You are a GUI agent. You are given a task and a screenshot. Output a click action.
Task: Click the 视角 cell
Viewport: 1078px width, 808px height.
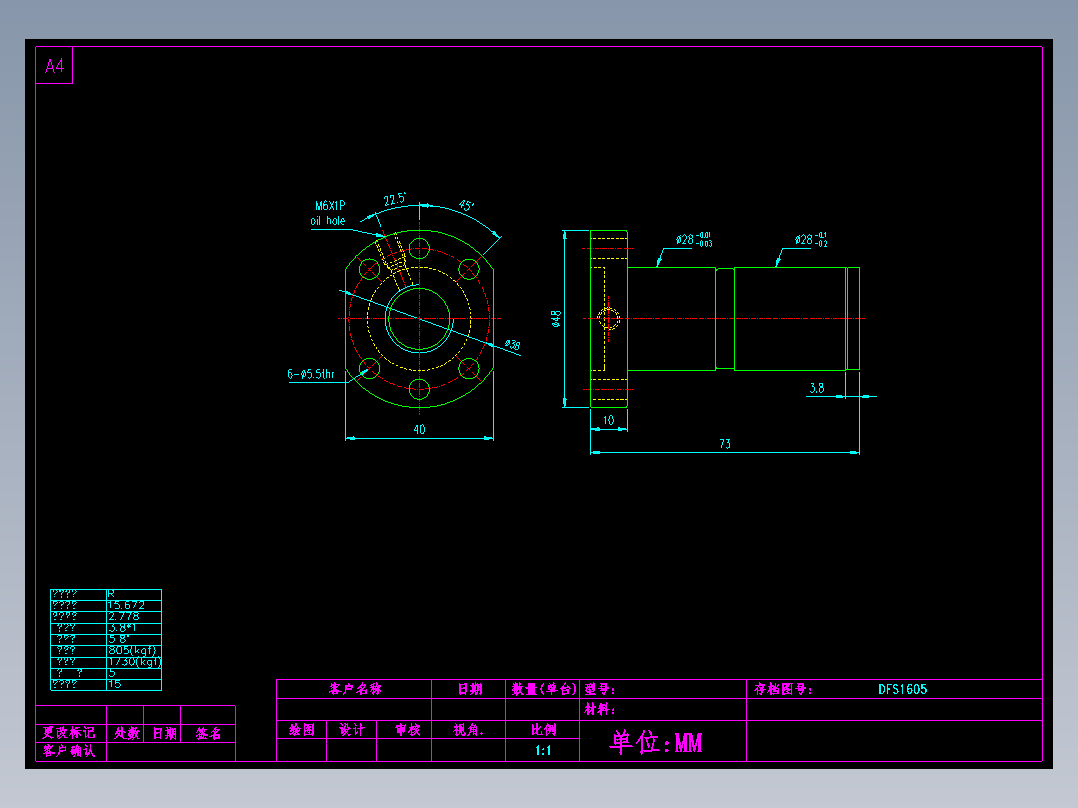tap(468, 730)
